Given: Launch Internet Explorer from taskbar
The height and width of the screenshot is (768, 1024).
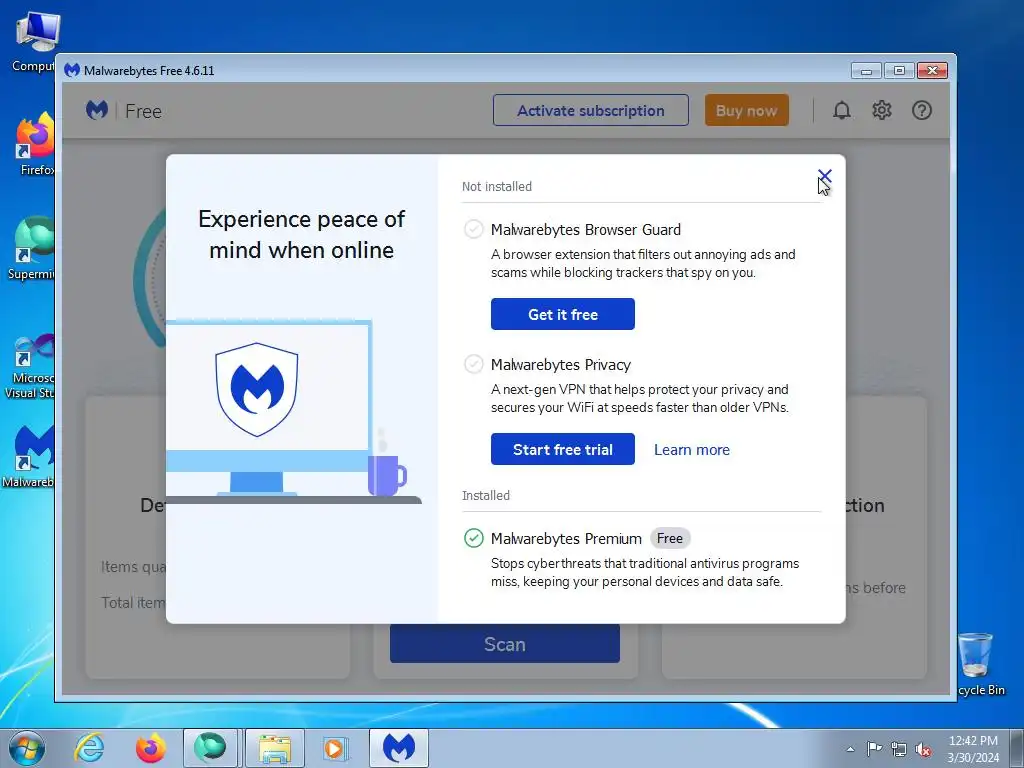Looking at the screenshot, I should click(x=89, y=748).
